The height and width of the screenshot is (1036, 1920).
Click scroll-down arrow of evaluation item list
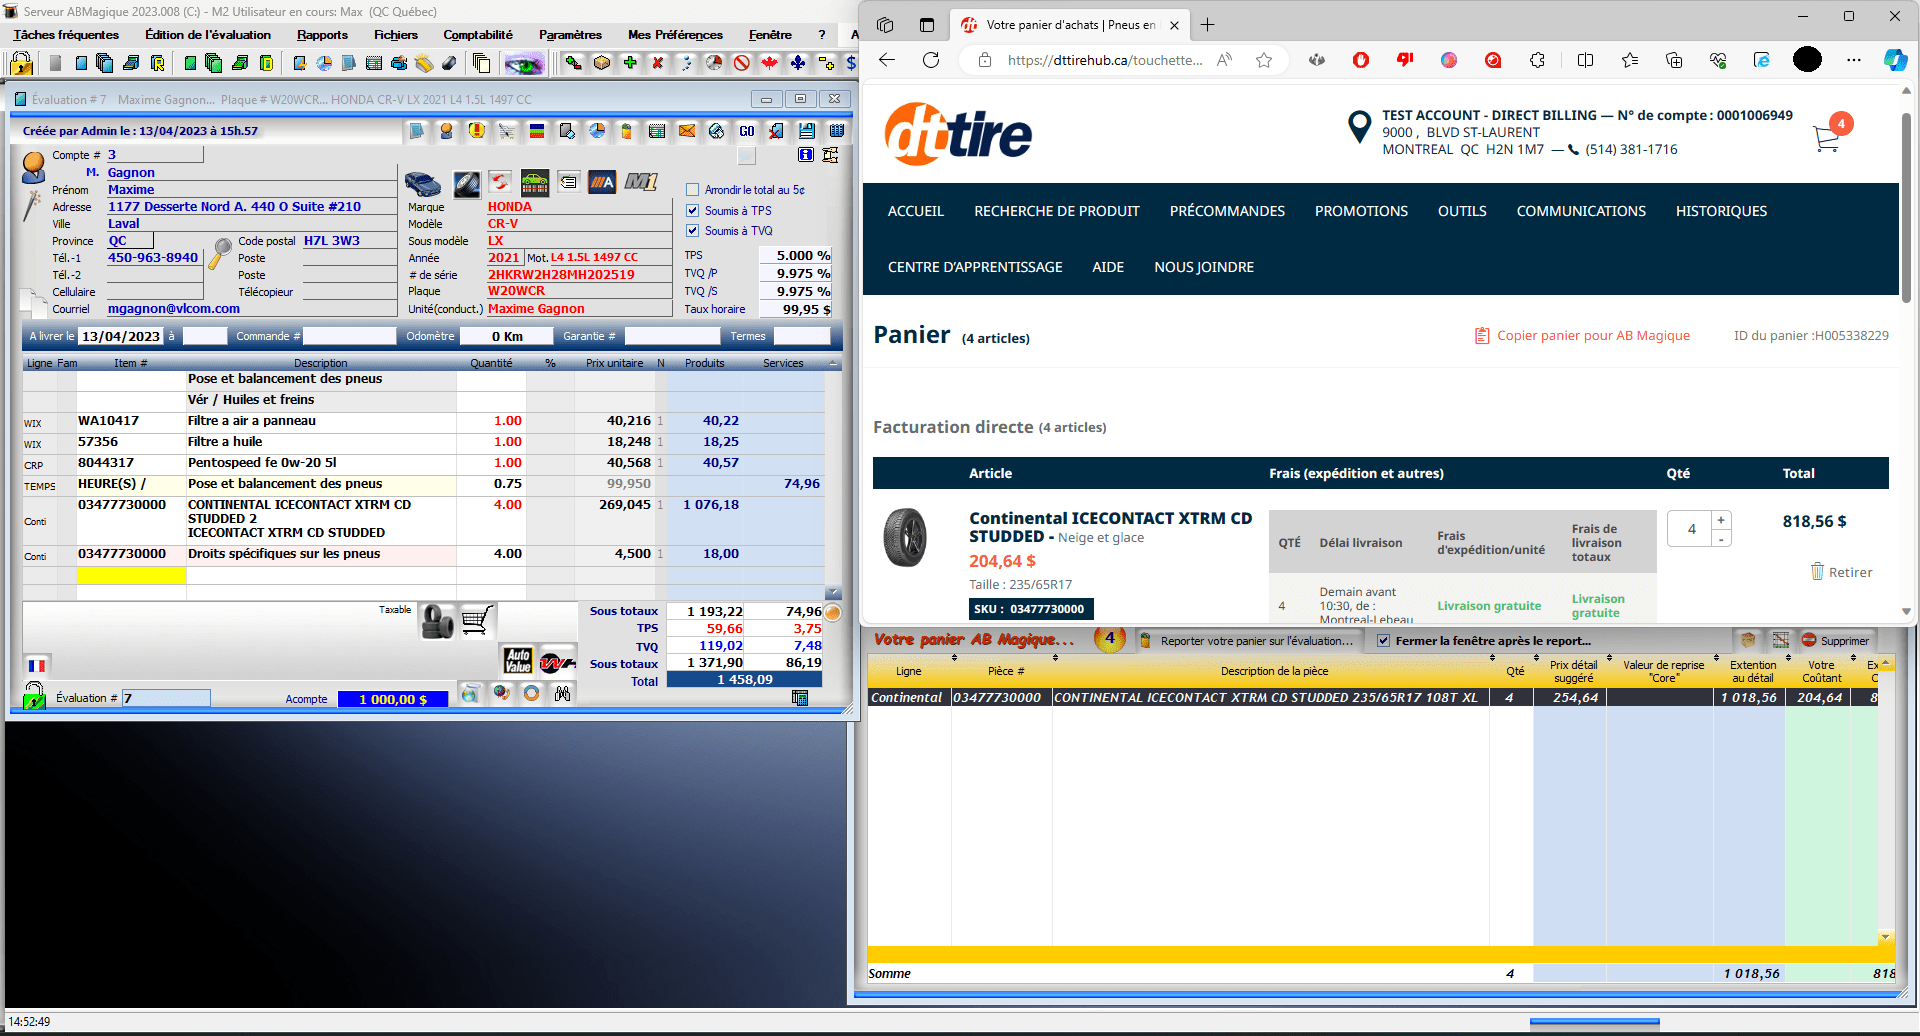pyautogui.click(x=833, y=593)
